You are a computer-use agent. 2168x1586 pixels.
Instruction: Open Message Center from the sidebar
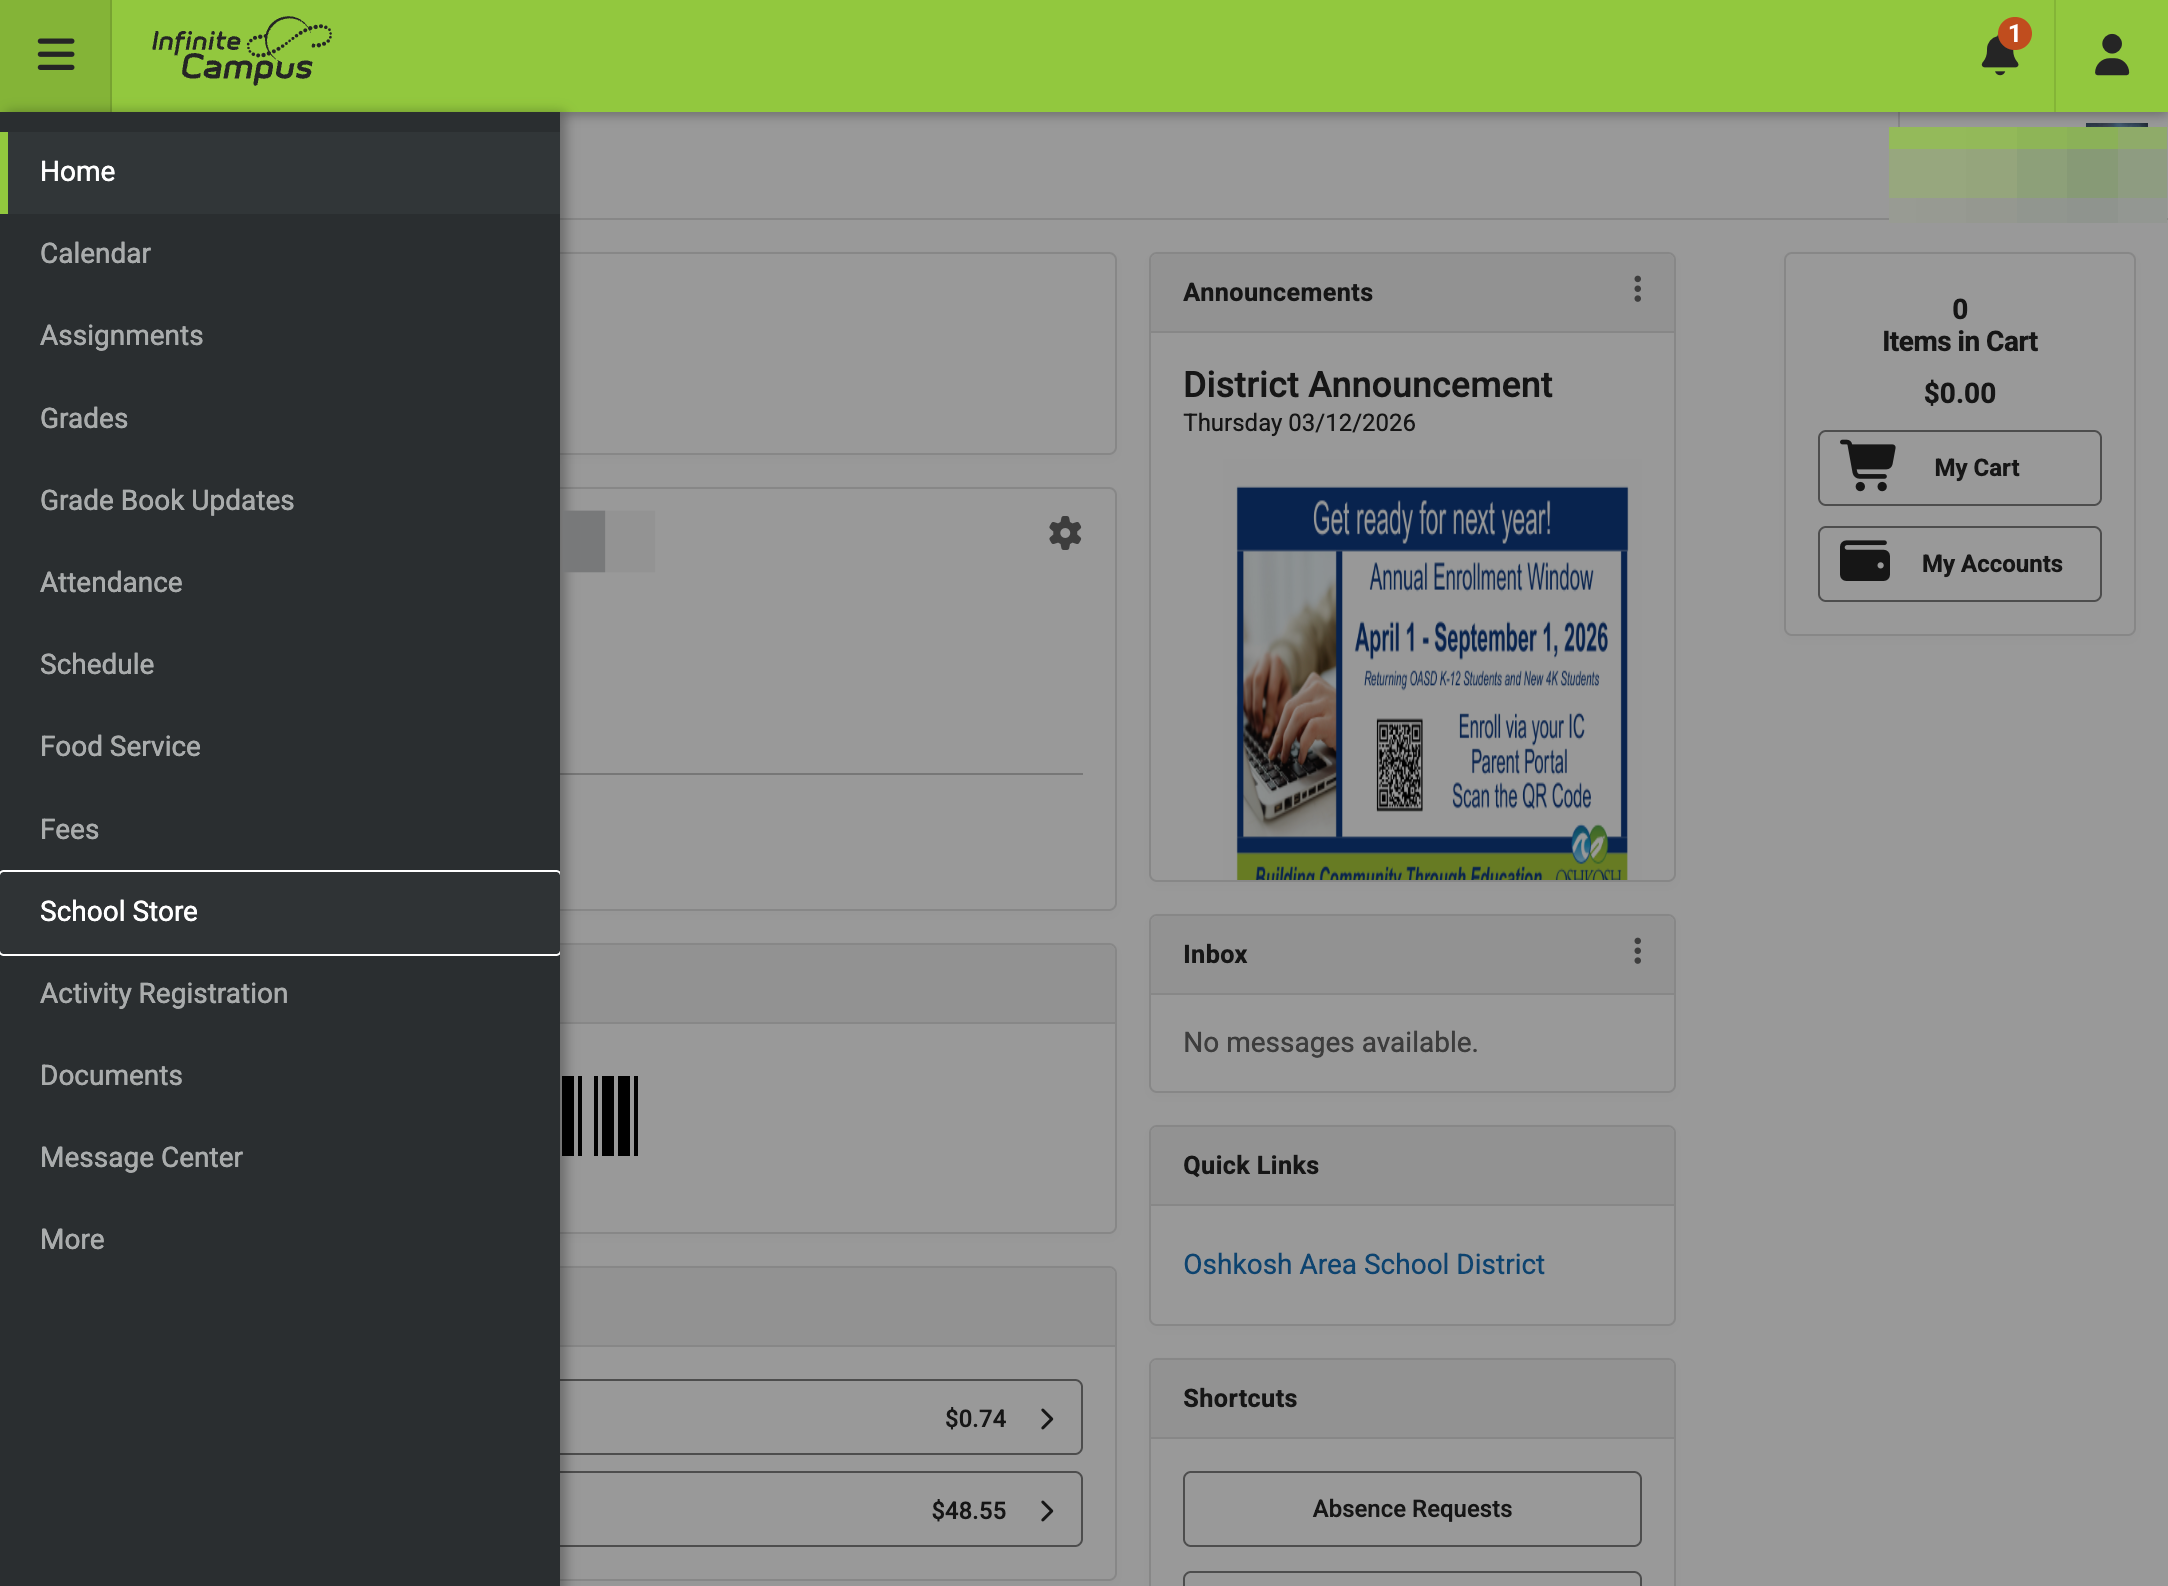pyautogui.click(x=280, y=1158)
